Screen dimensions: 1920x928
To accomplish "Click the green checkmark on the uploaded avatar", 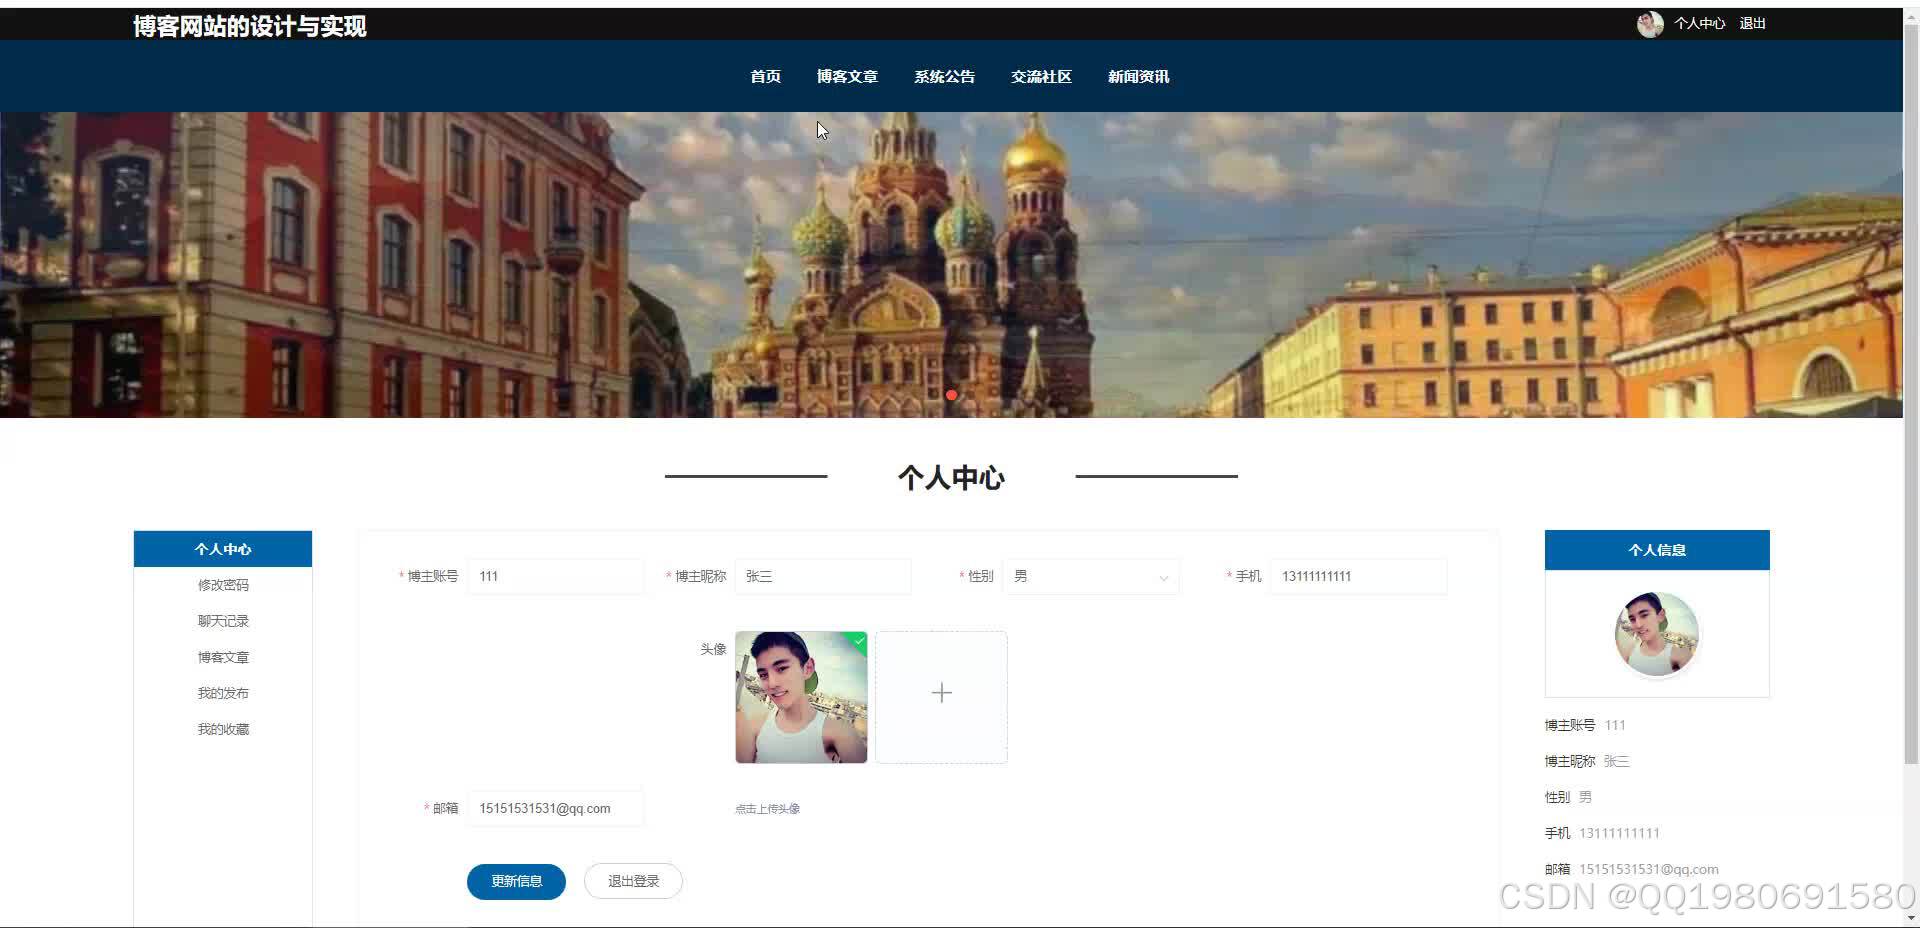I will (x=857, y=643).
